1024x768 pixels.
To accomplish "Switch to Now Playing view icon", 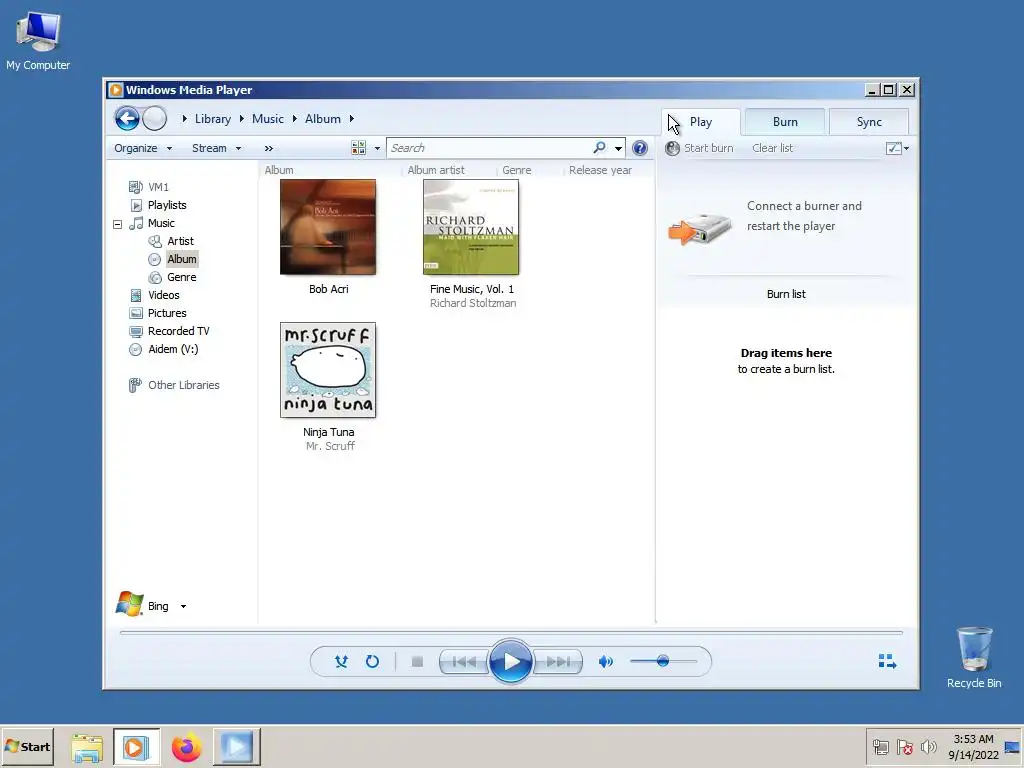I will (888, 662).
